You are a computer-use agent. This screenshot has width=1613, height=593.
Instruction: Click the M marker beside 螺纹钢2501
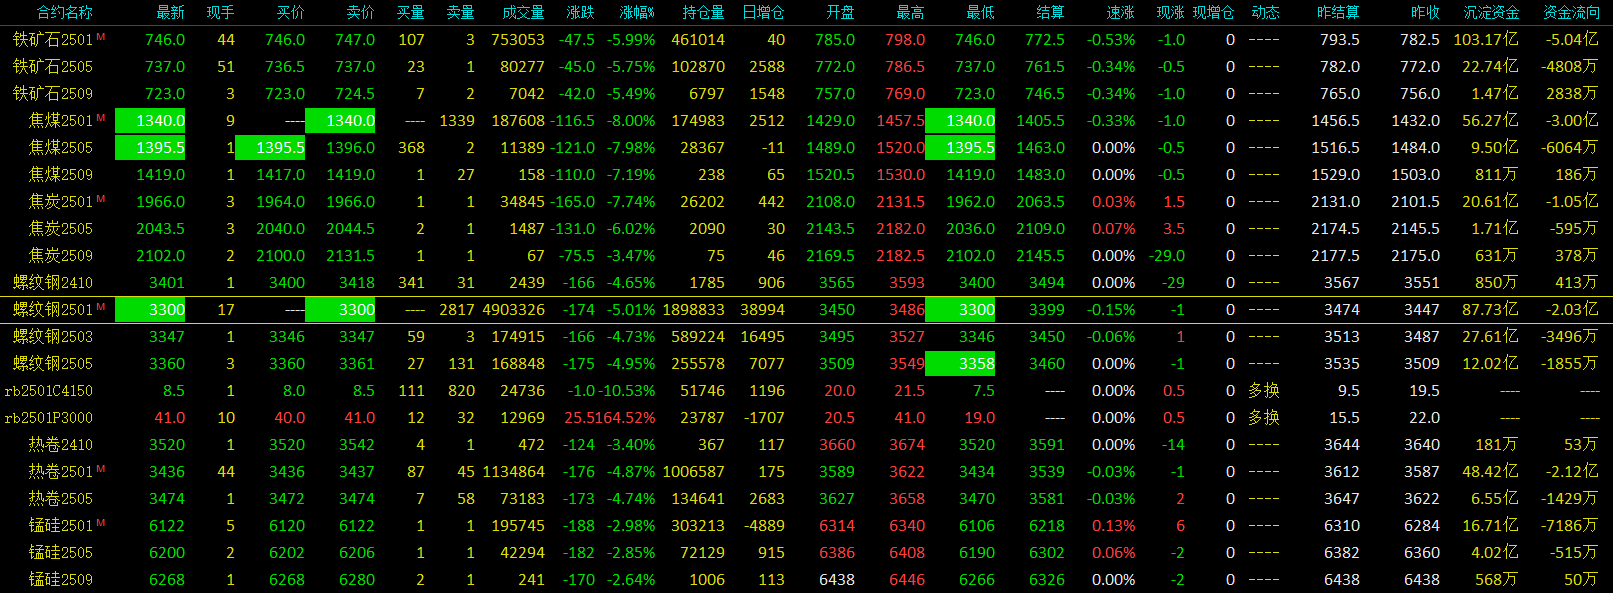pos(101,306)
